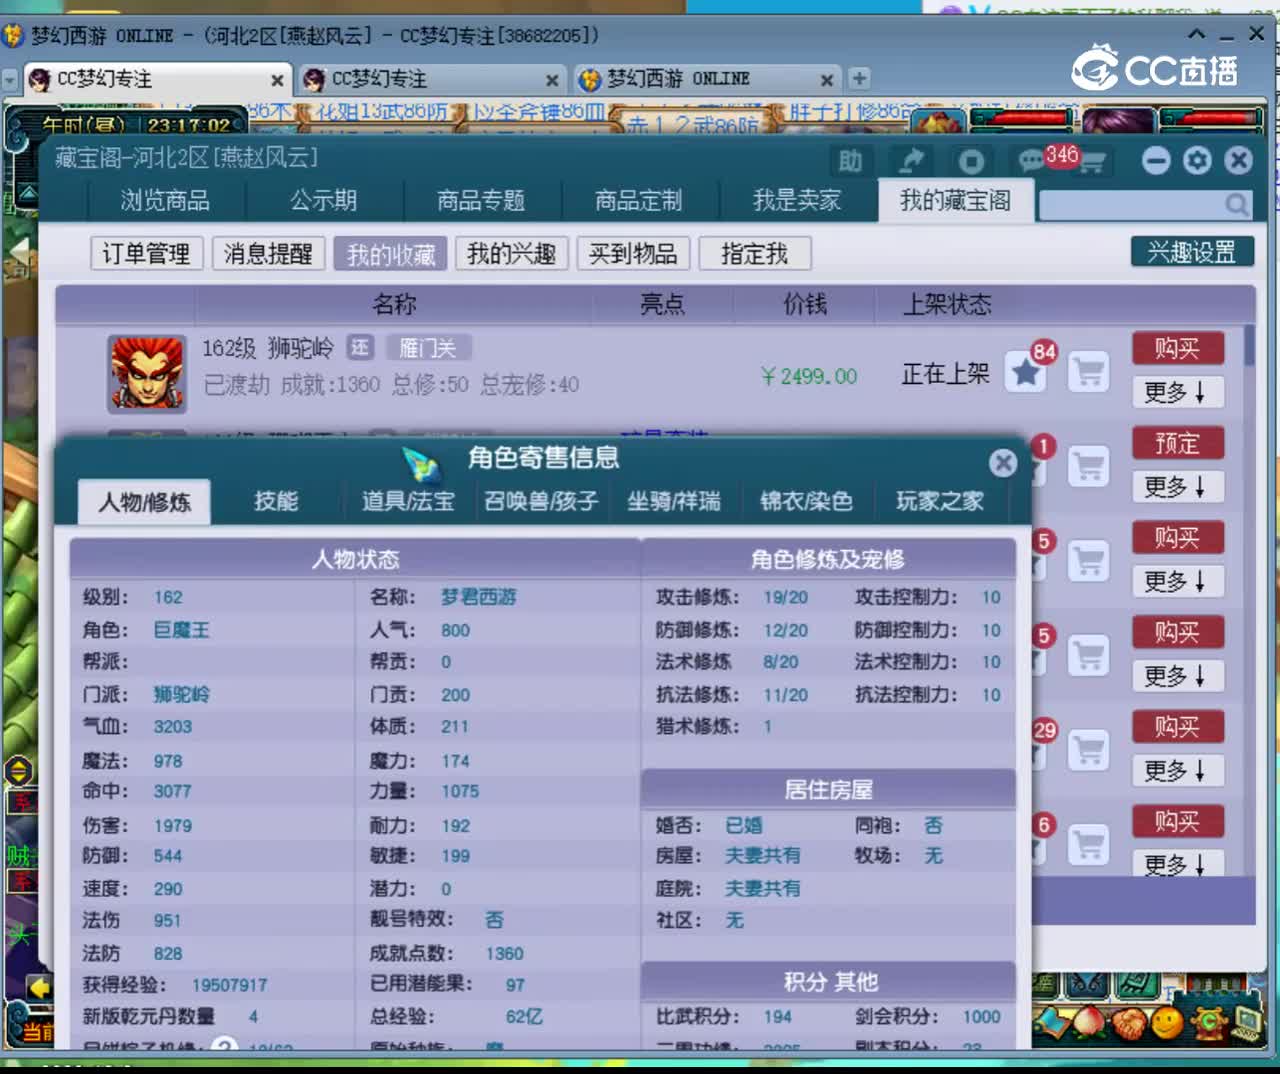The height and width of the screenshot is (1074, 1280).
Task: Click 购买 in the badge 29 row
Action: tap(1177, 727)
